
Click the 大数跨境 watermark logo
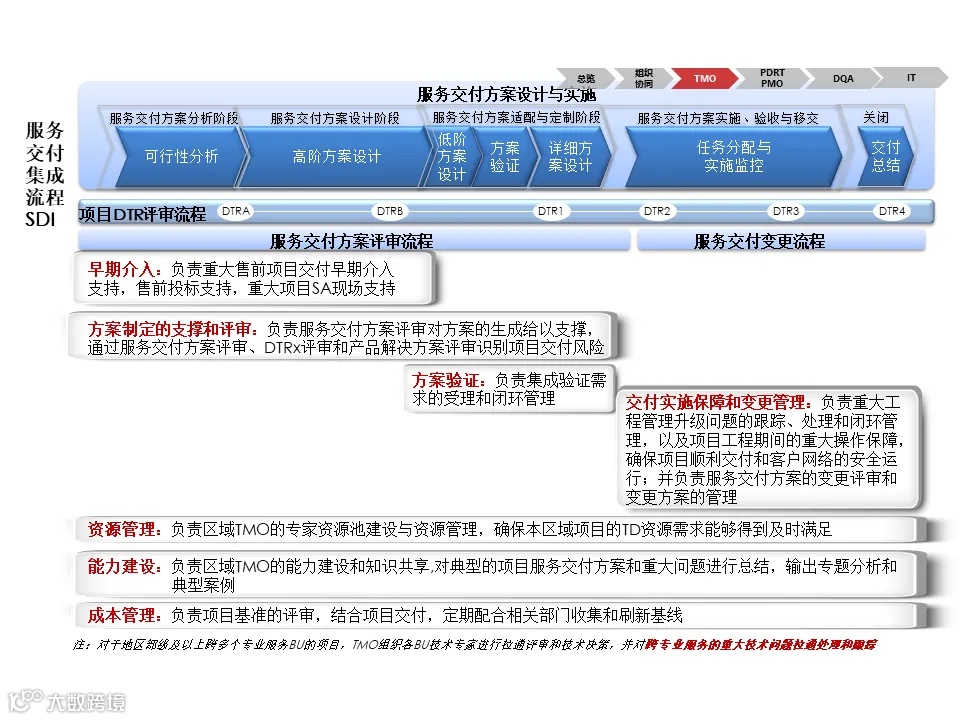[67, 702]
